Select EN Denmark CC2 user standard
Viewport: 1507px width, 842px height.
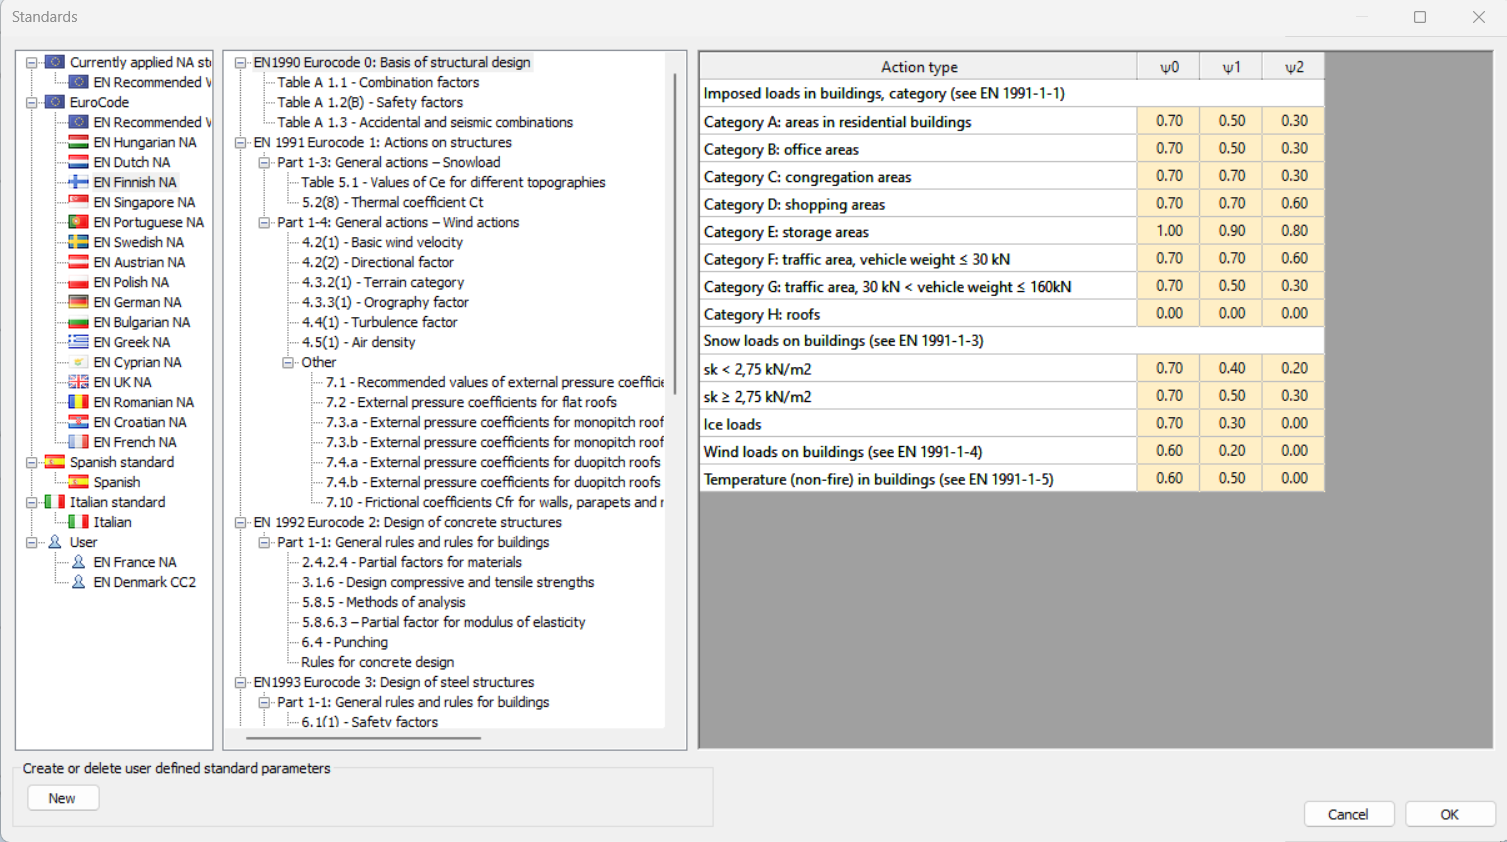[144, 582]
